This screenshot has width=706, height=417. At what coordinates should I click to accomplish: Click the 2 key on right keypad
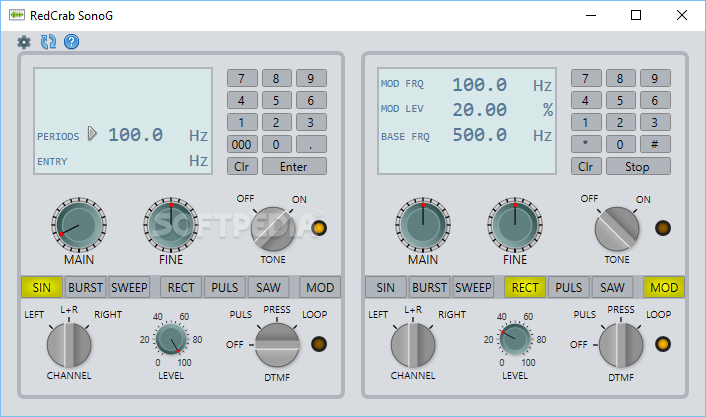620,122
